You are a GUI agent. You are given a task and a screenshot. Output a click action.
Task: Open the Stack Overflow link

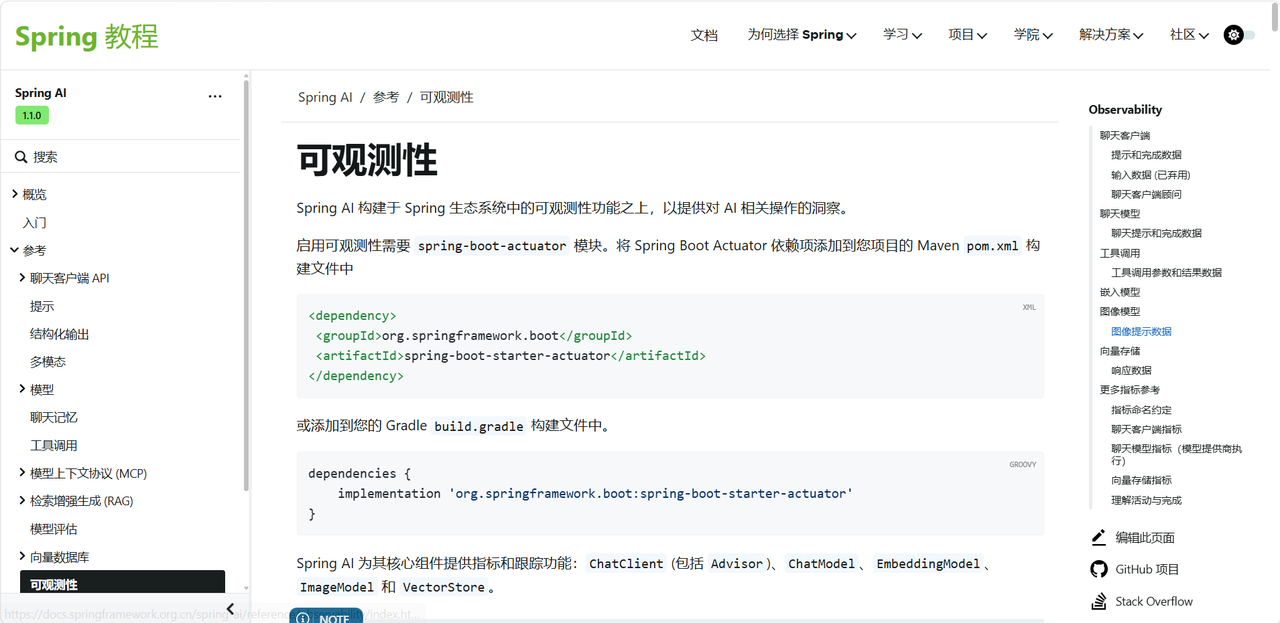point(1154,601)
